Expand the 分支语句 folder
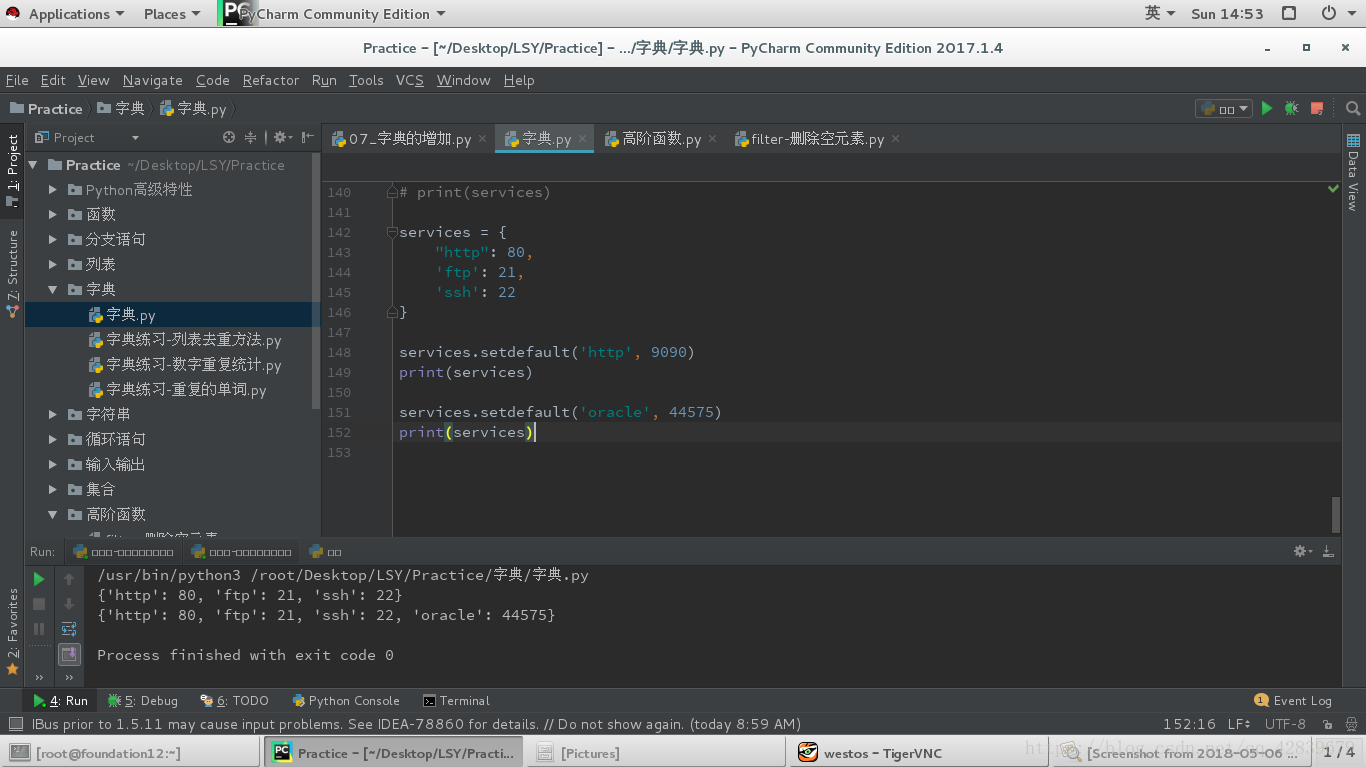 [53, 239]
